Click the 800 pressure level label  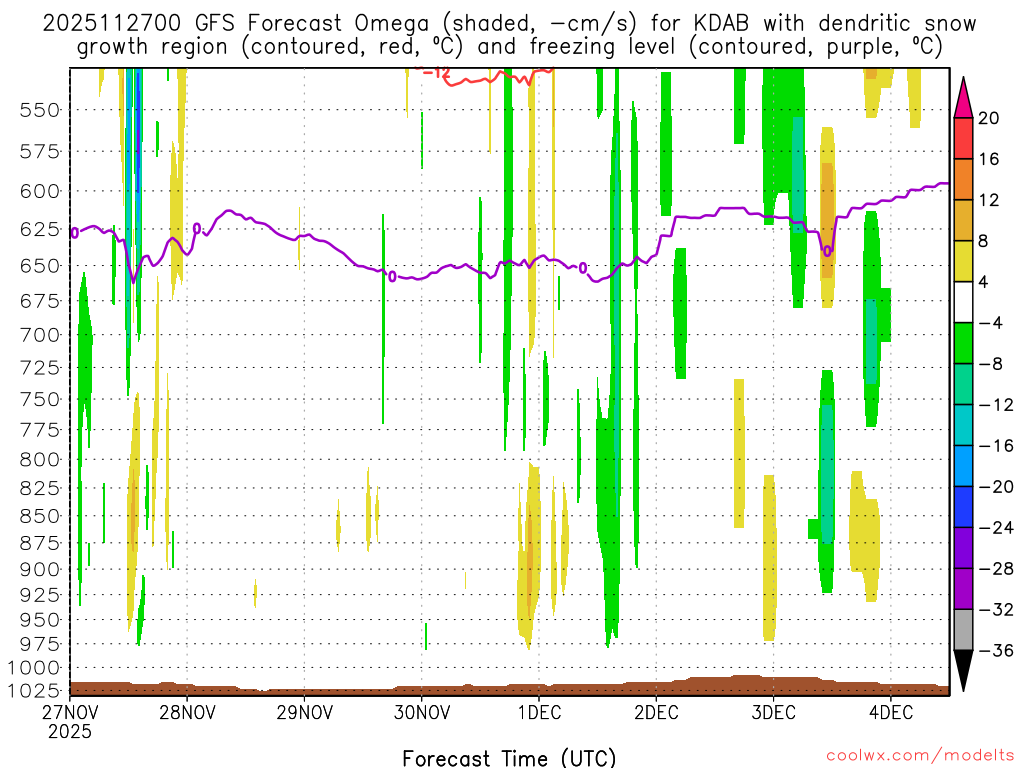click(x=39, y=460)
